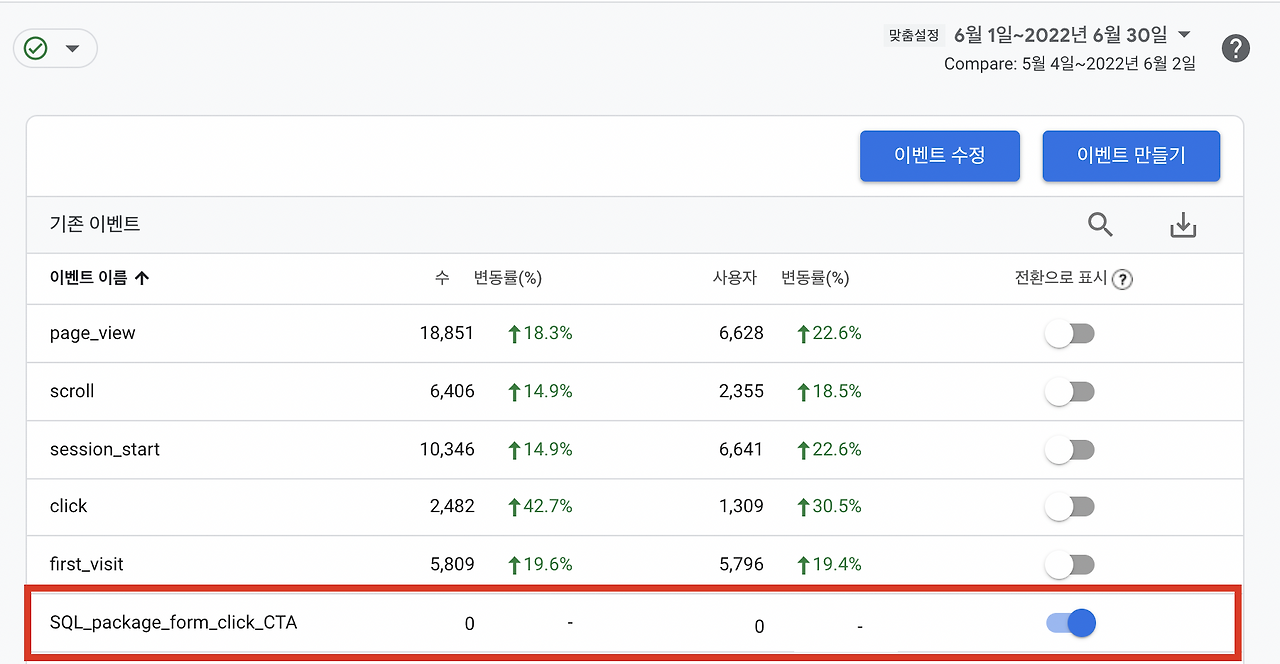
Task: Click the 전환으로 표시 column header
Action: 1061,279
